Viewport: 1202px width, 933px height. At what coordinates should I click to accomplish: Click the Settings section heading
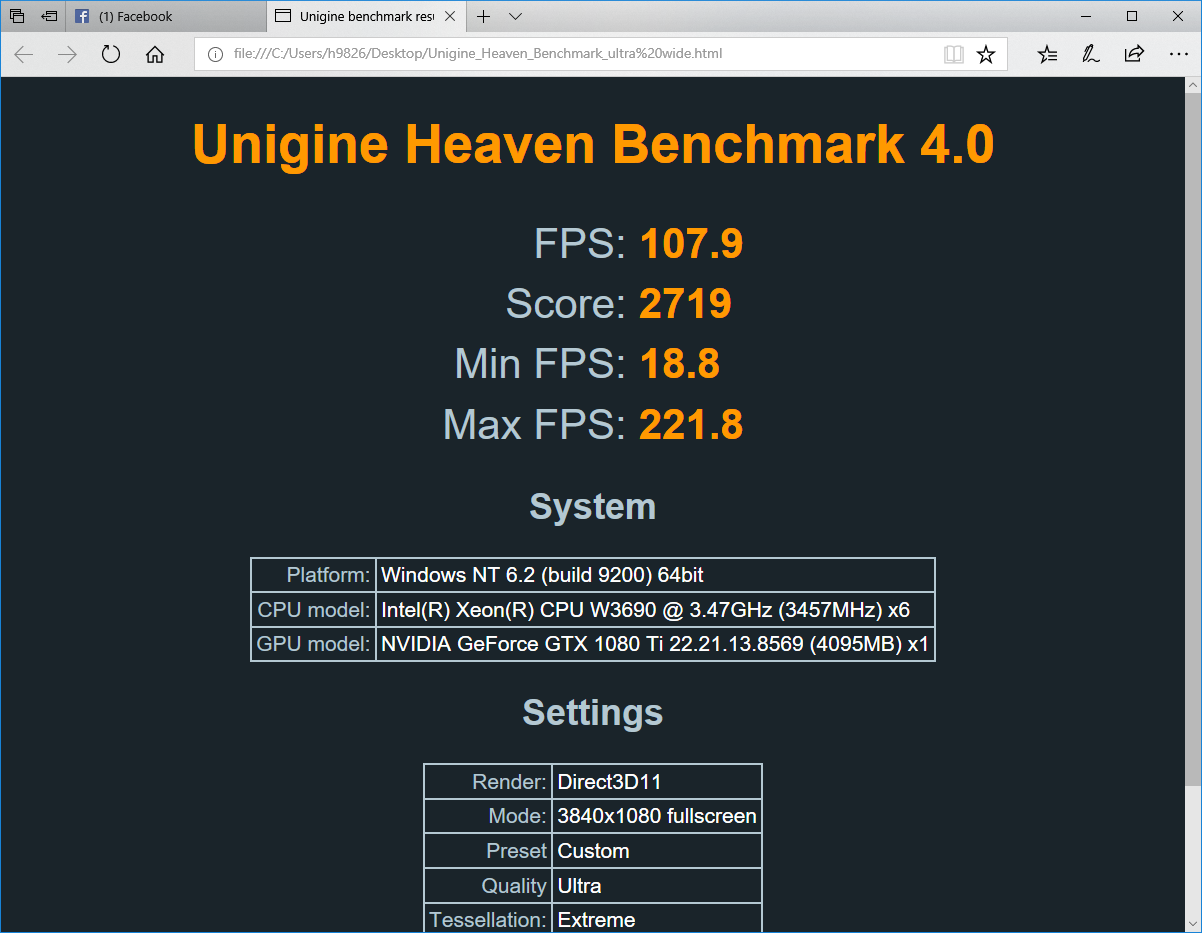point(593,712)
